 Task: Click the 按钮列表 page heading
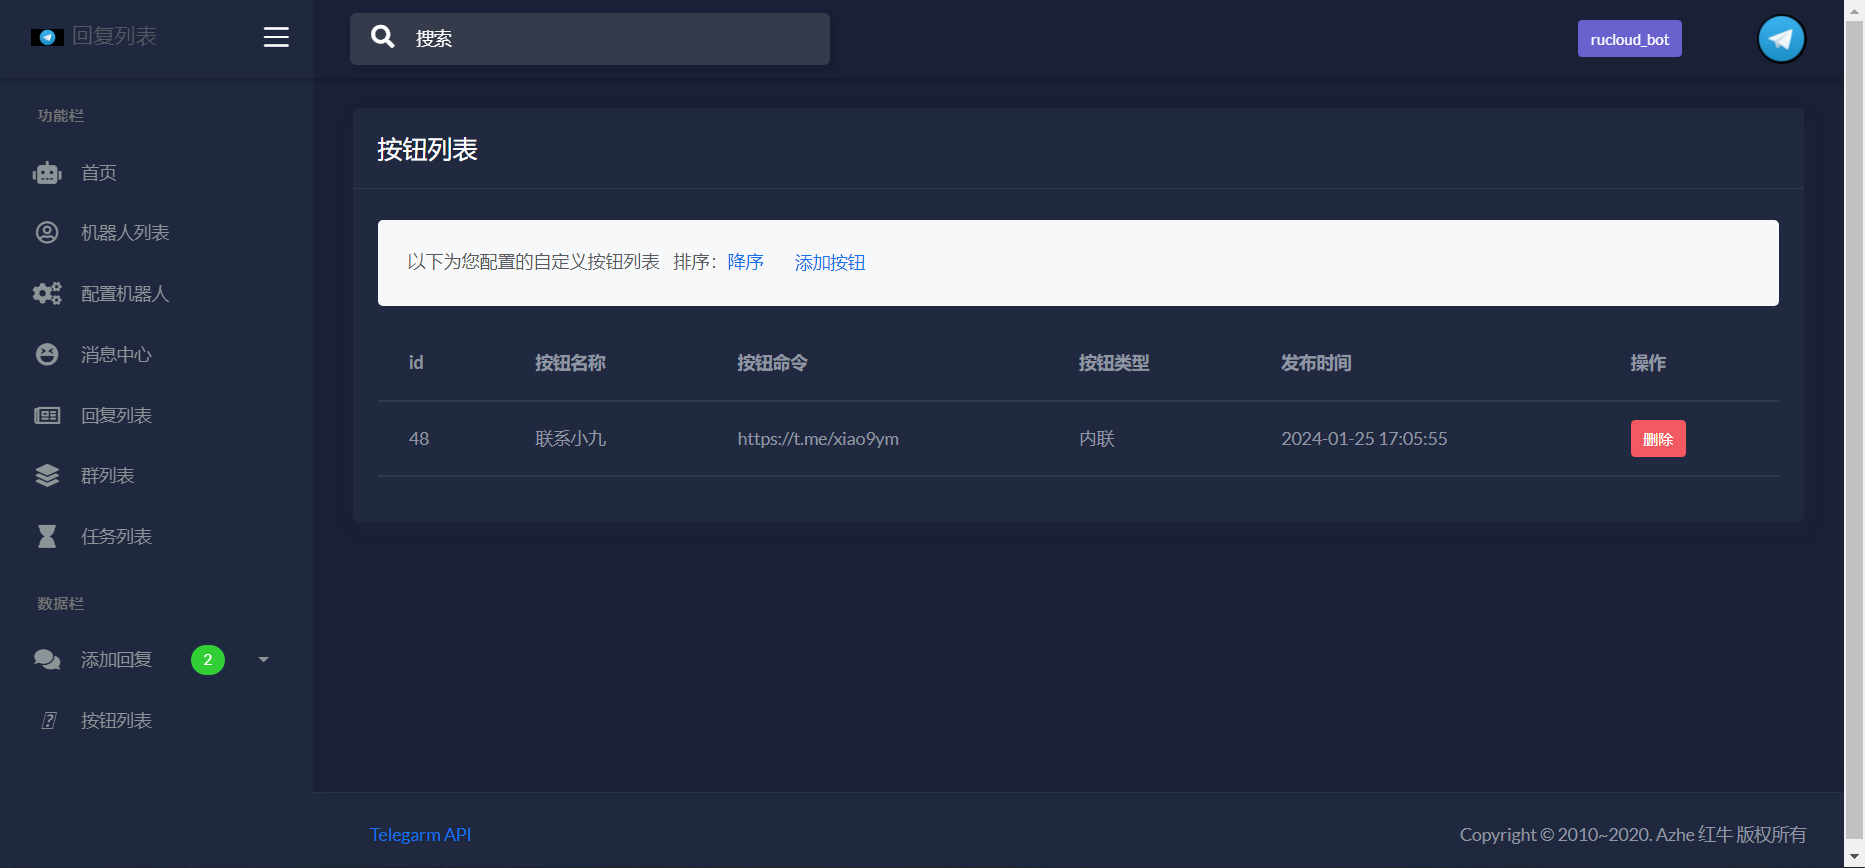pos(427,150)
